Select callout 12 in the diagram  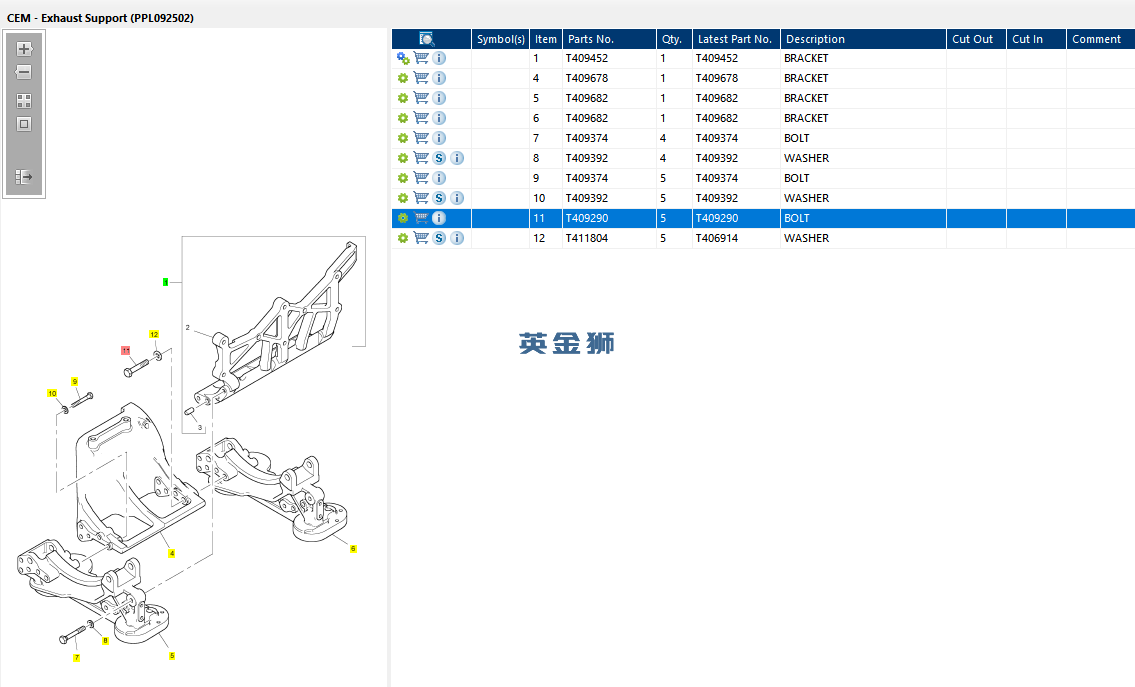point(154,334)
